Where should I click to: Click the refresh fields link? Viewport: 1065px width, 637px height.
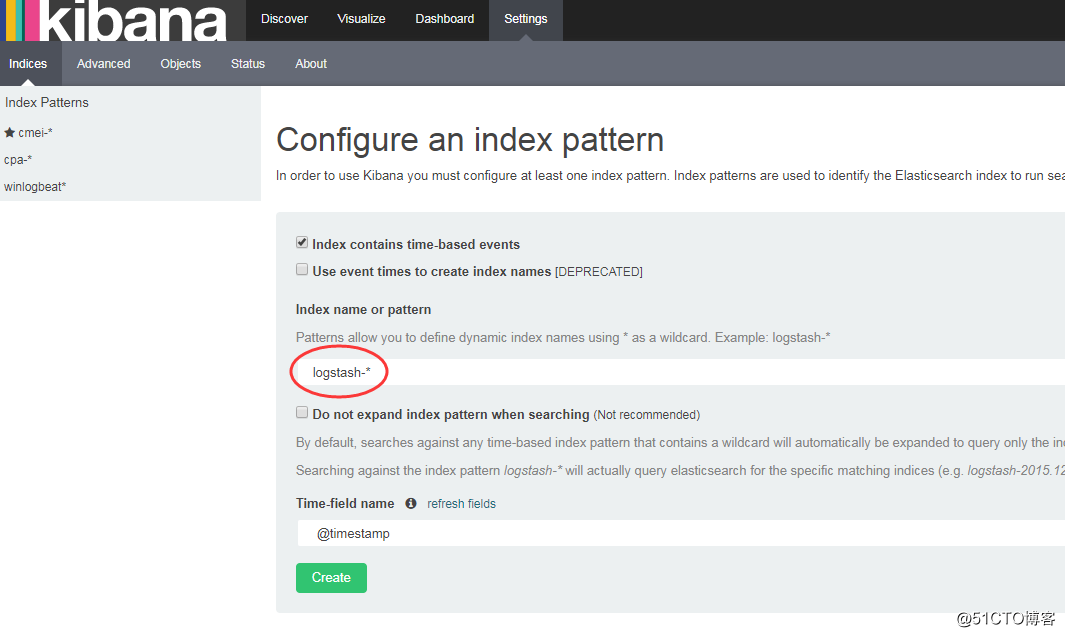click(461, 504)
